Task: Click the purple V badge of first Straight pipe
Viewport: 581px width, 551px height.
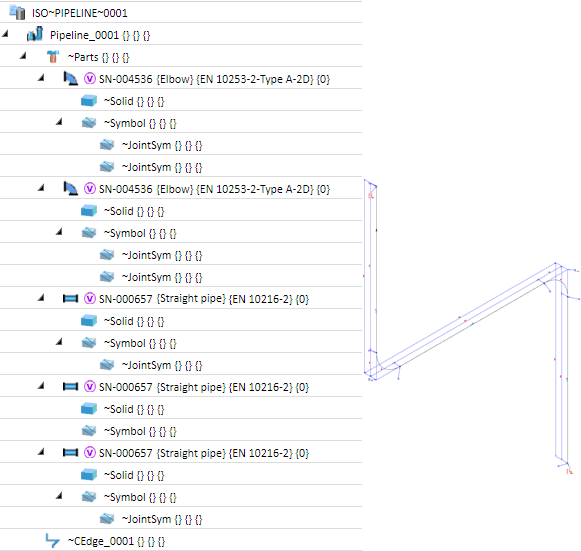Action: [x=89, y=298]
